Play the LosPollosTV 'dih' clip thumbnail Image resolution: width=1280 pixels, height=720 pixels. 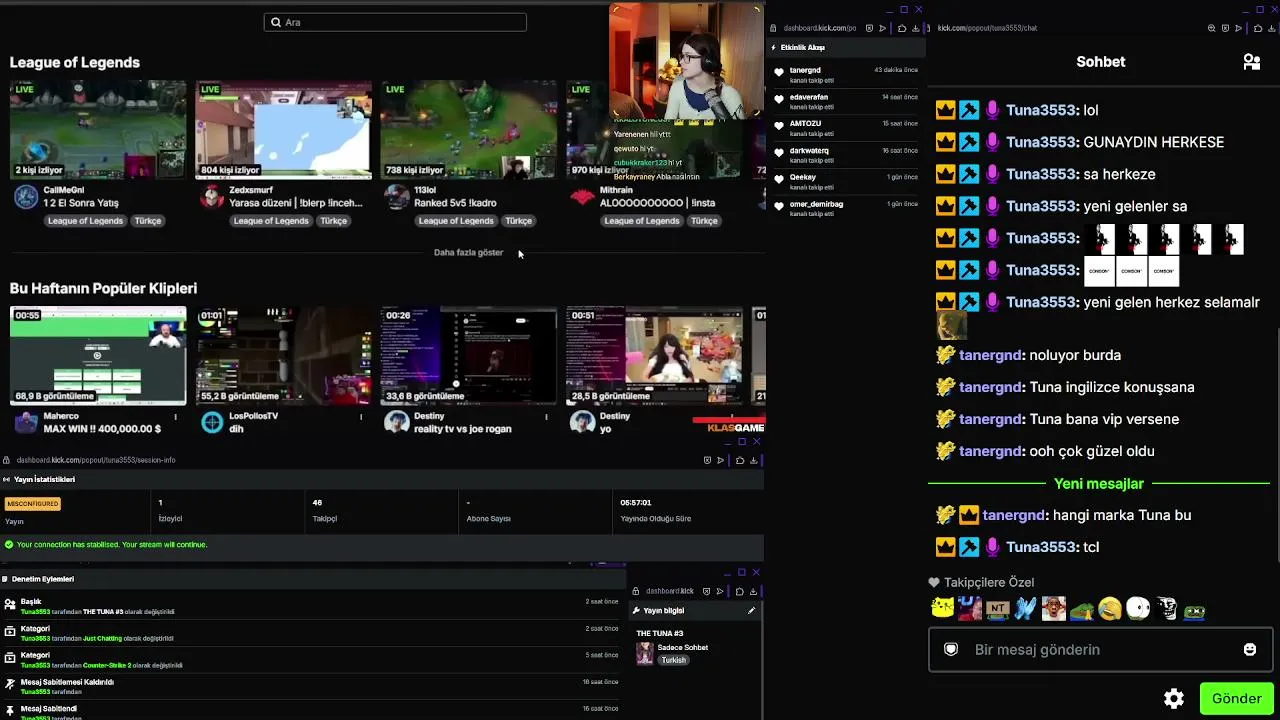click(x=283, y=356)
